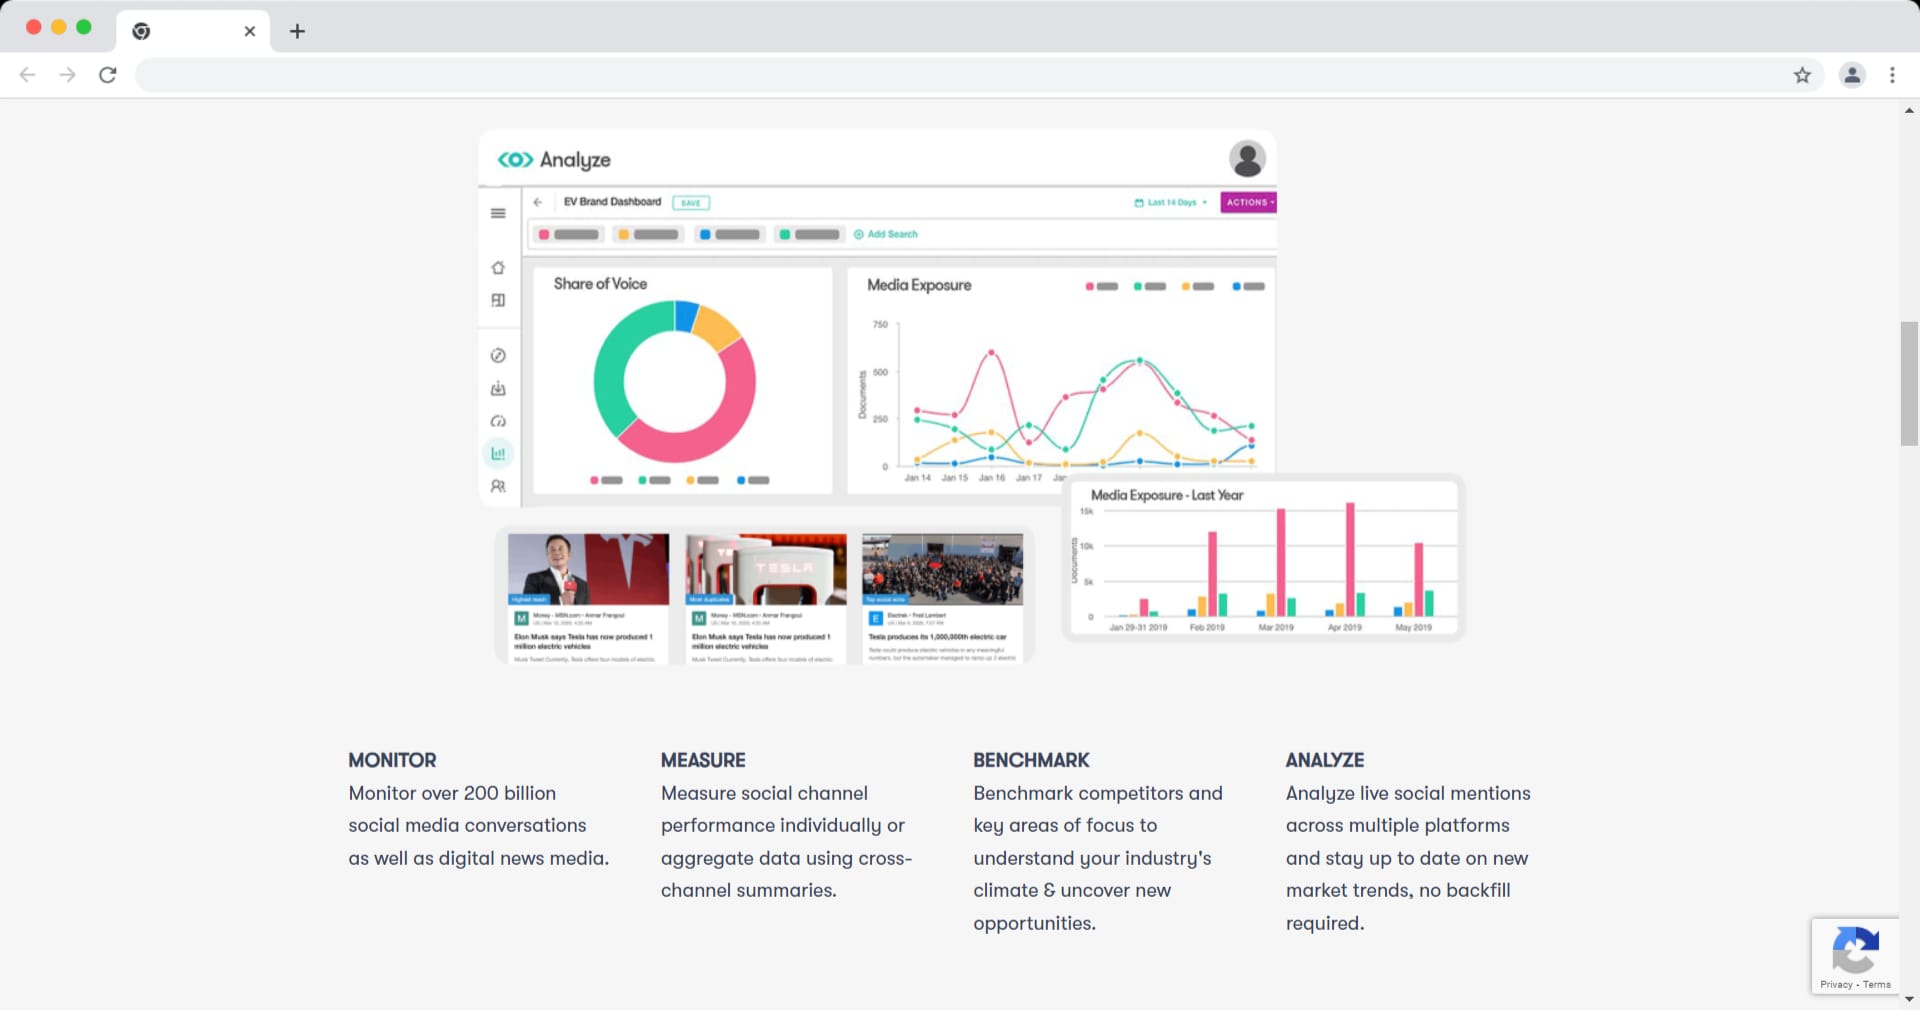Screen dimensions: 1920x1010
Task: Select the compass explore icon in sidebar
Action: point(498,356)
